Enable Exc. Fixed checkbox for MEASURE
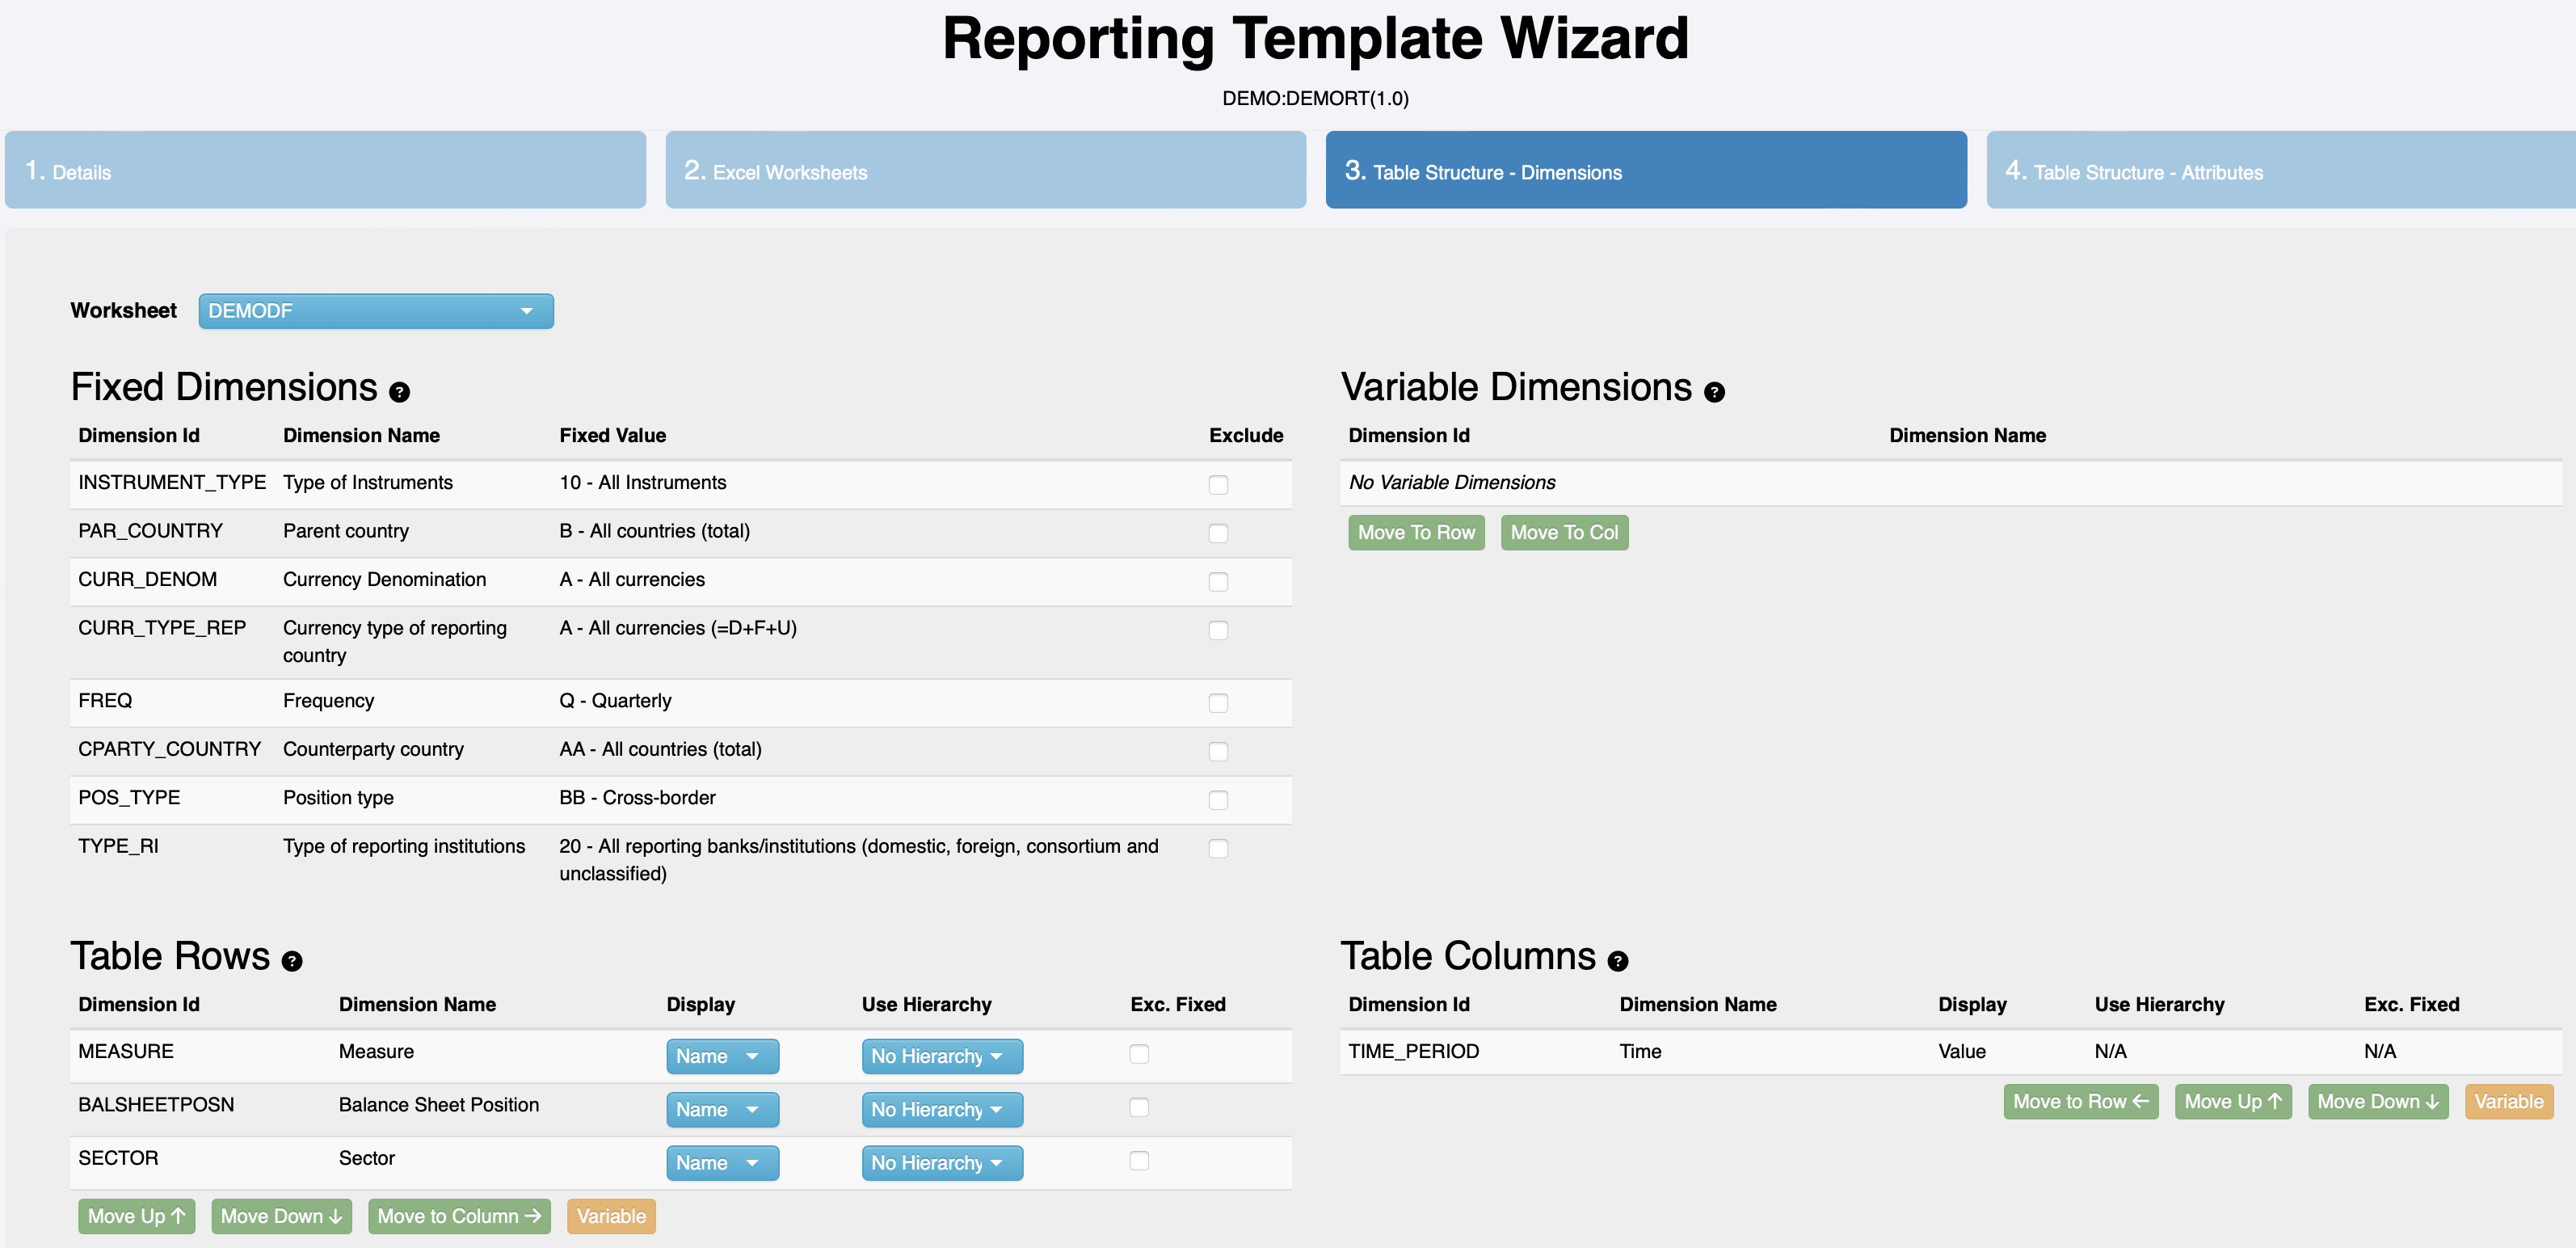Image resolution: width=2576 pixels, height=1248 pixels. [x=1138, y=1053]
